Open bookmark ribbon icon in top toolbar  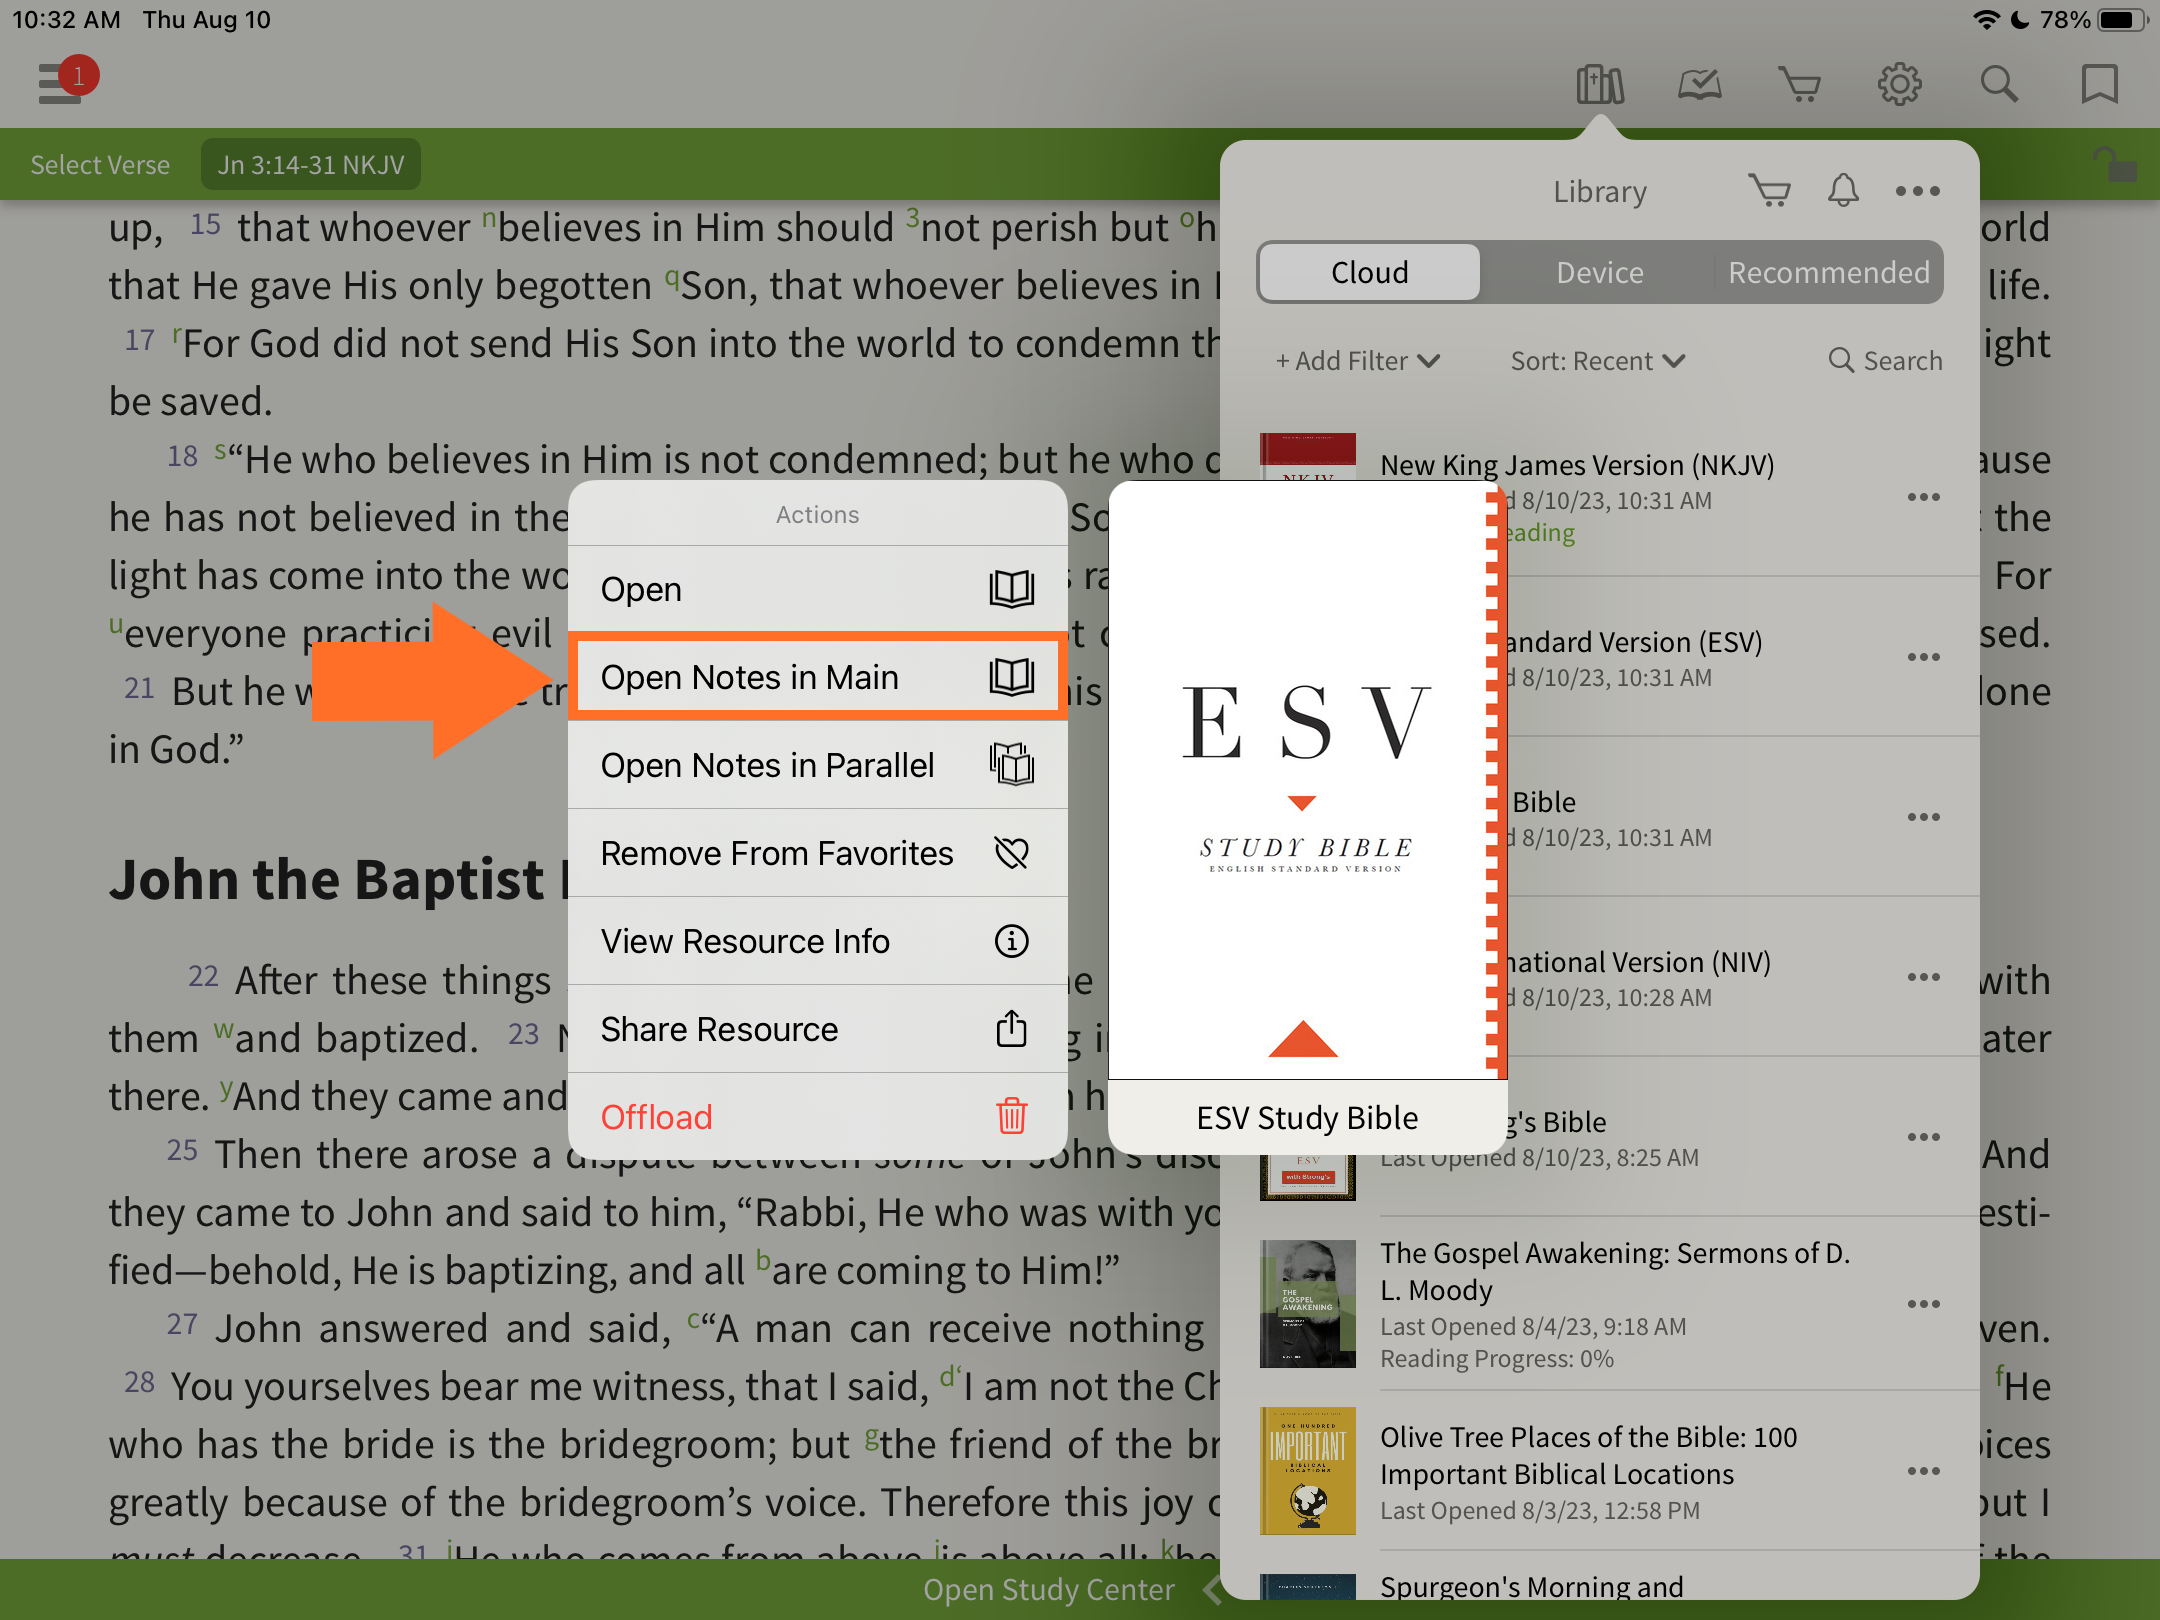coord(2100,84)
